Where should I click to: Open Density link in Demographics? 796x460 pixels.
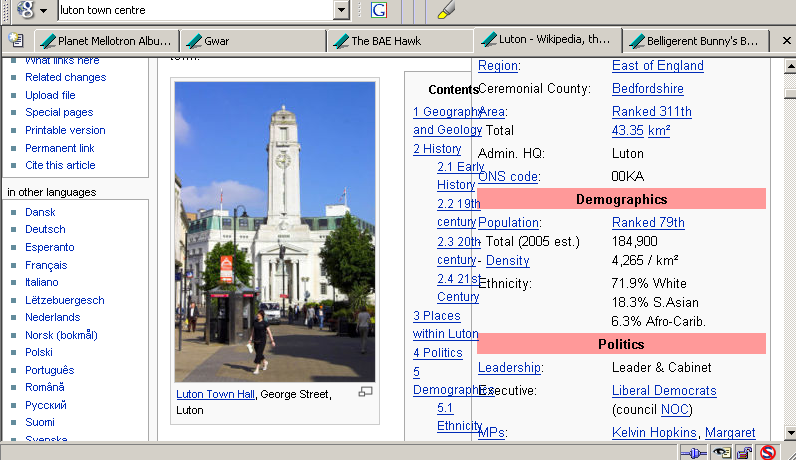(x=508, y=260)
